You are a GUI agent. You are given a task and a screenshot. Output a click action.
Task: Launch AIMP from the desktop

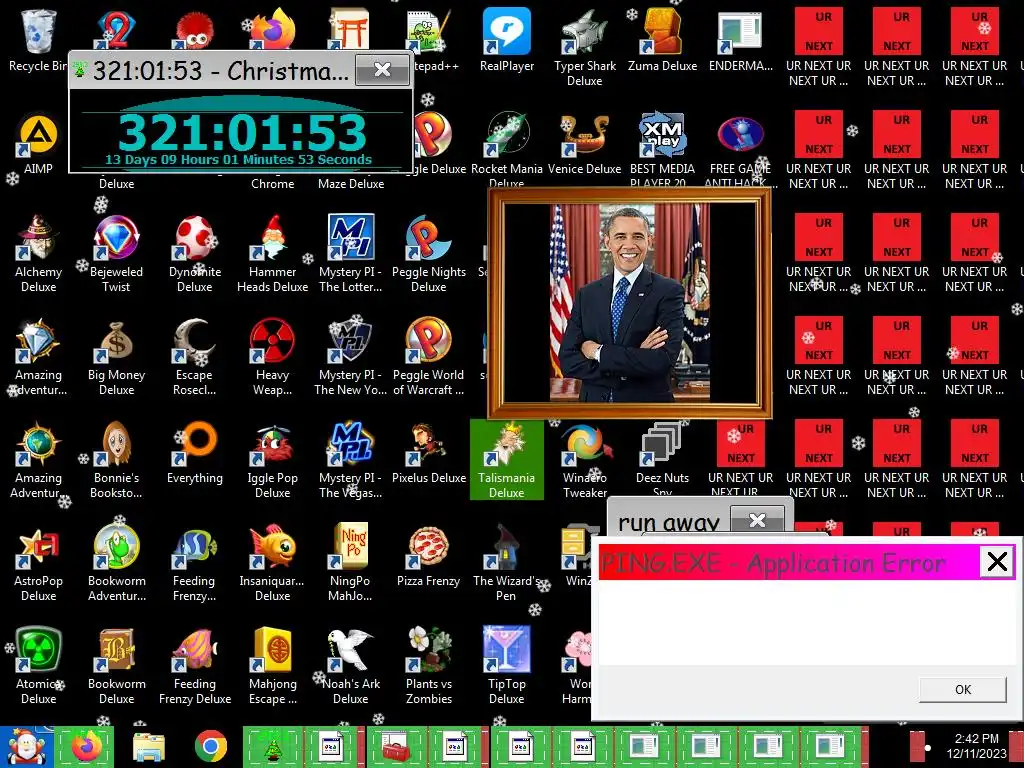click(x=38, y=144)
